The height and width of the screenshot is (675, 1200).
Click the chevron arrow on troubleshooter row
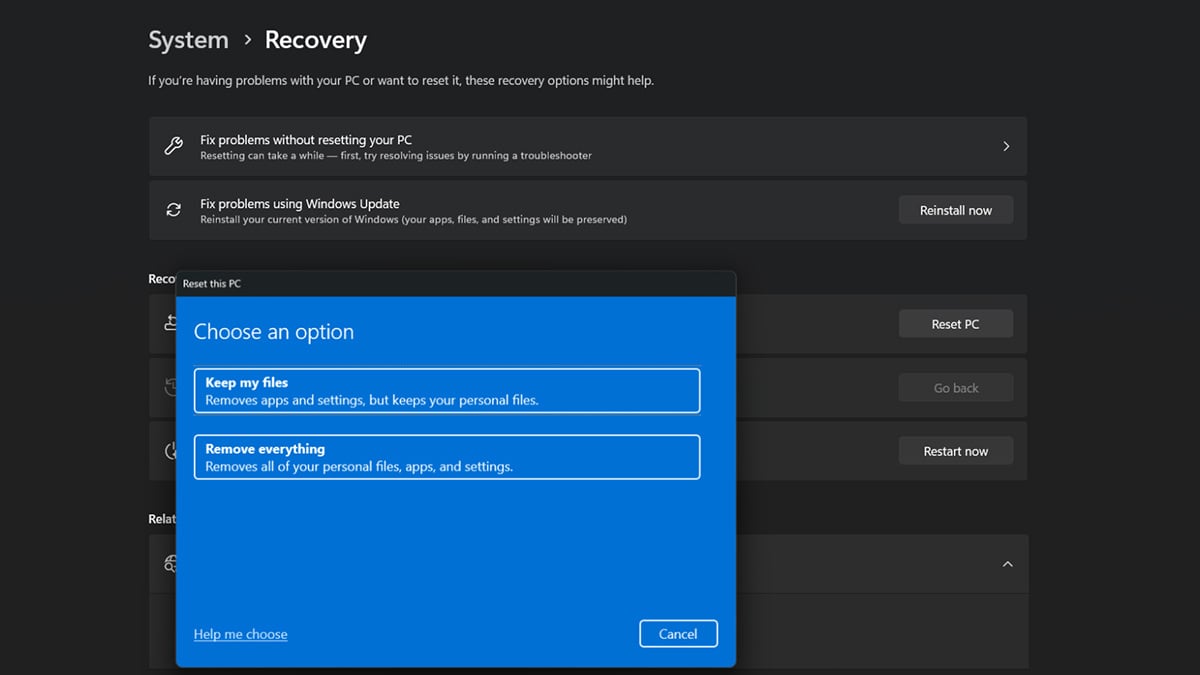[x=1006, y=147]
